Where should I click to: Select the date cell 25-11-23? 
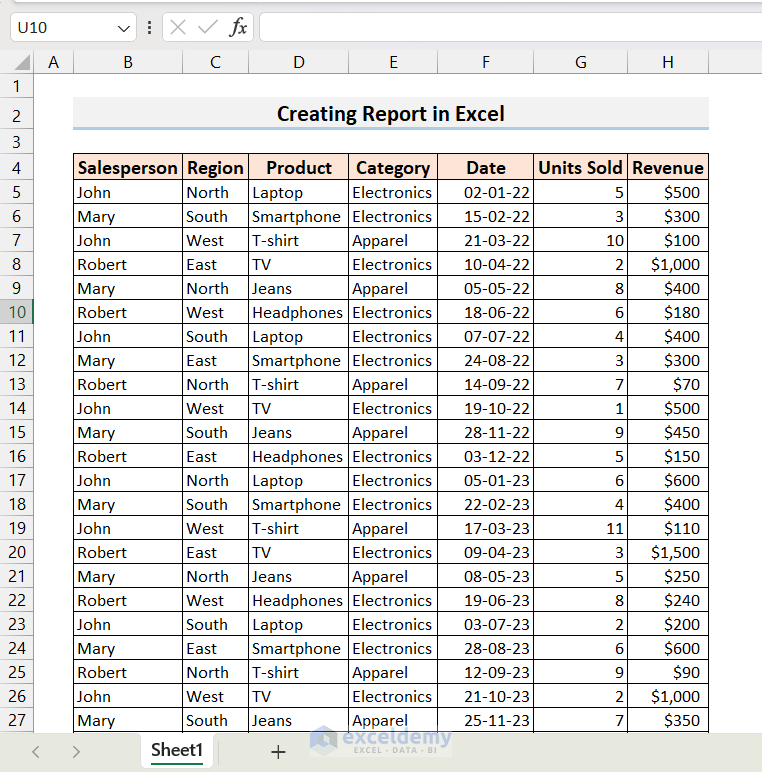(486, 720)
